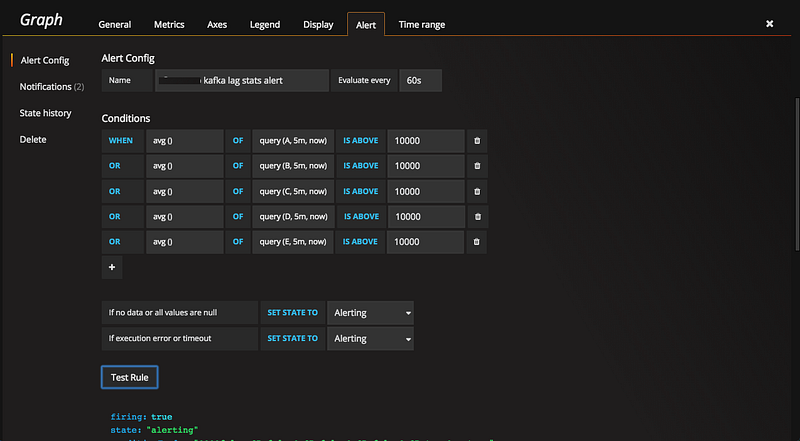800x441 pixels.
Task: Change IS ABOVE evaluator for query A
Action: click(x=361, y=141)
